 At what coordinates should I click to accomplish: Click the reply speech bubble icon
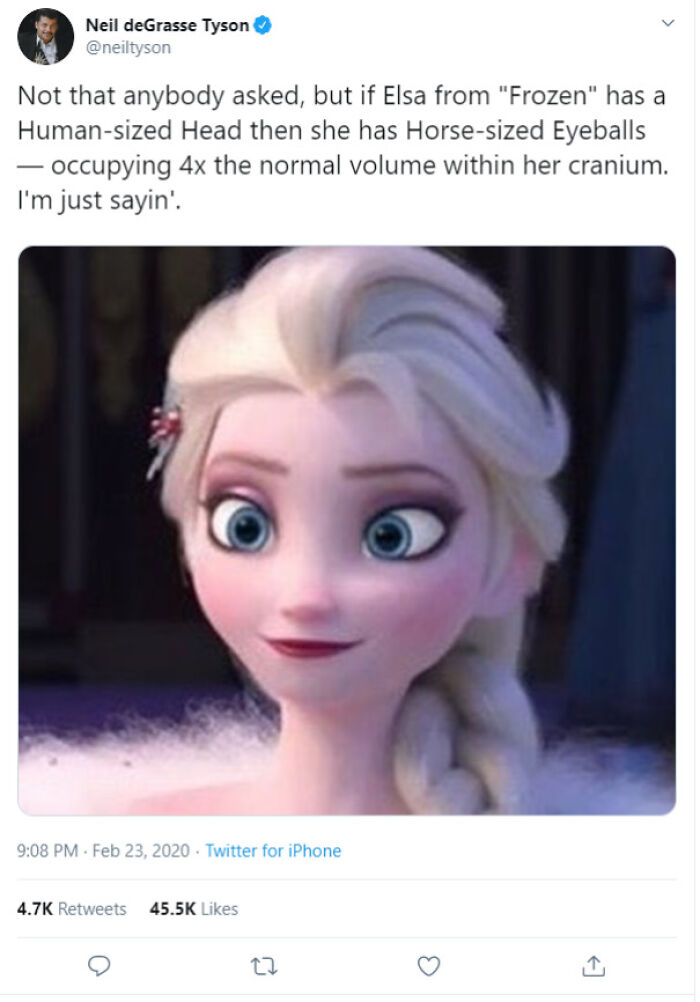(x=99, y=966)
